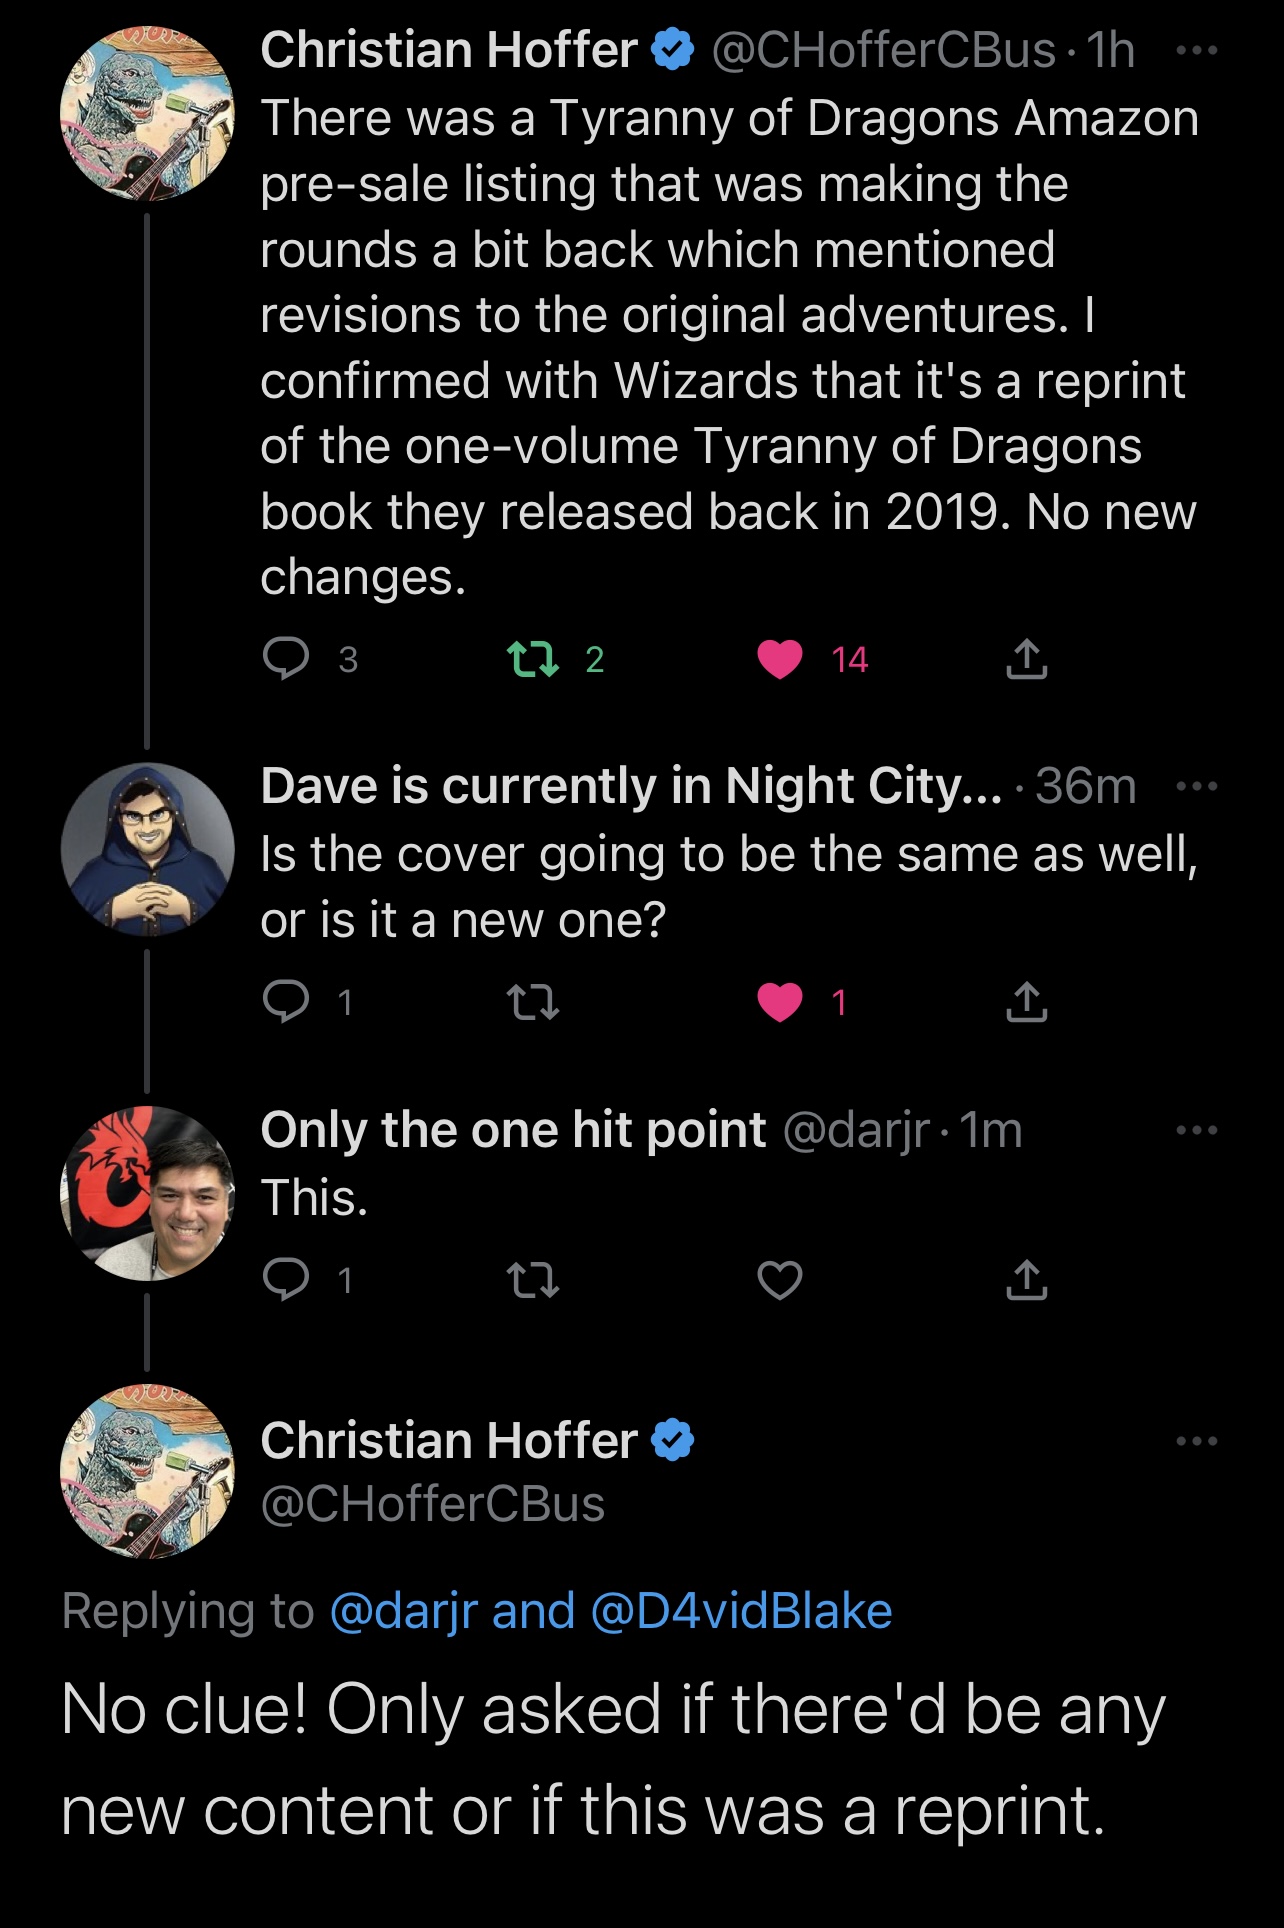This screenshot has width=1284, height=1928.
Task: Open the 'Only the one hit point' profile photo
Action: click(147, 1192)
